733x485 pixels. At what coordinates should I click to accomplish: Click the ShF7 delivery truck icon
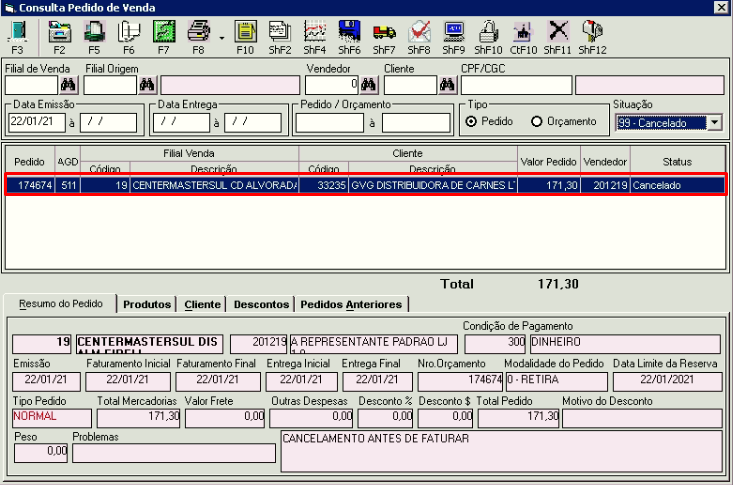pos(384,32)
